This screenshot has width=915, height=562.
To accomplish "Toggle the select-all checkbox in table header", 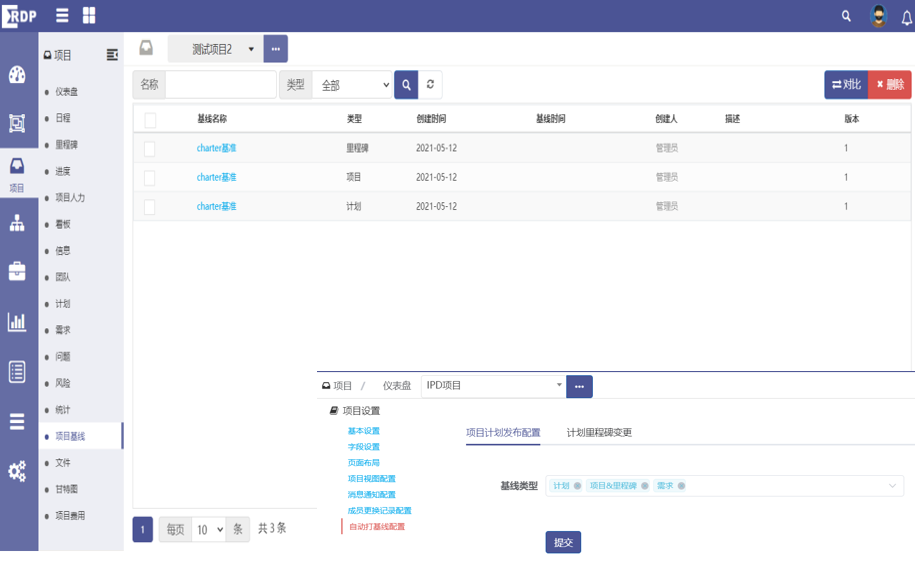I will click(150, 120).
